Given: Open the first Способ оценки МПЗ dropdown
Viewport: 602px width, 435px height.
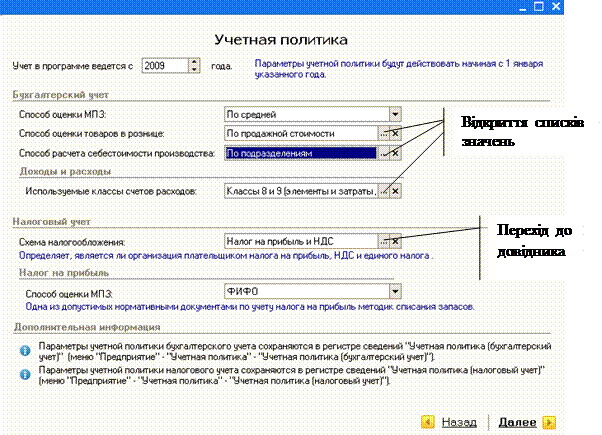Looking at the screenshot, I should click(x=395, y=115).
